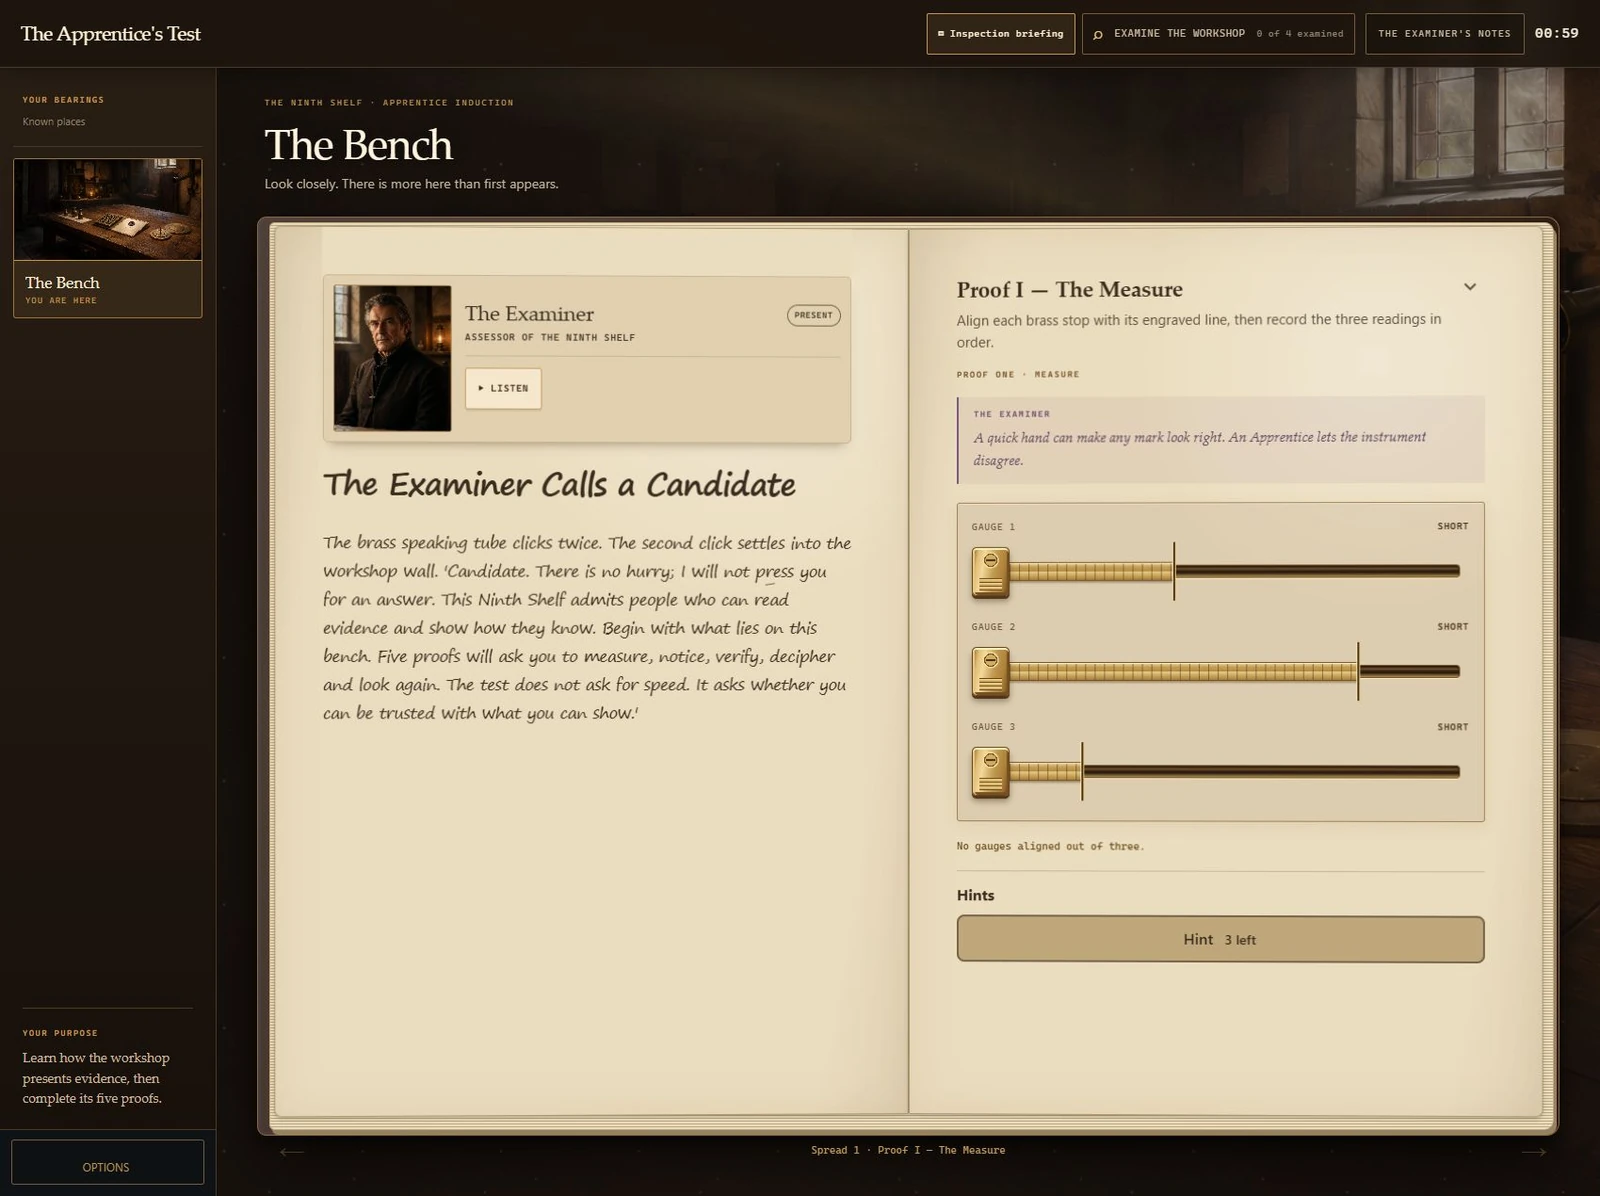Click the Present status badge

(813, 315)
